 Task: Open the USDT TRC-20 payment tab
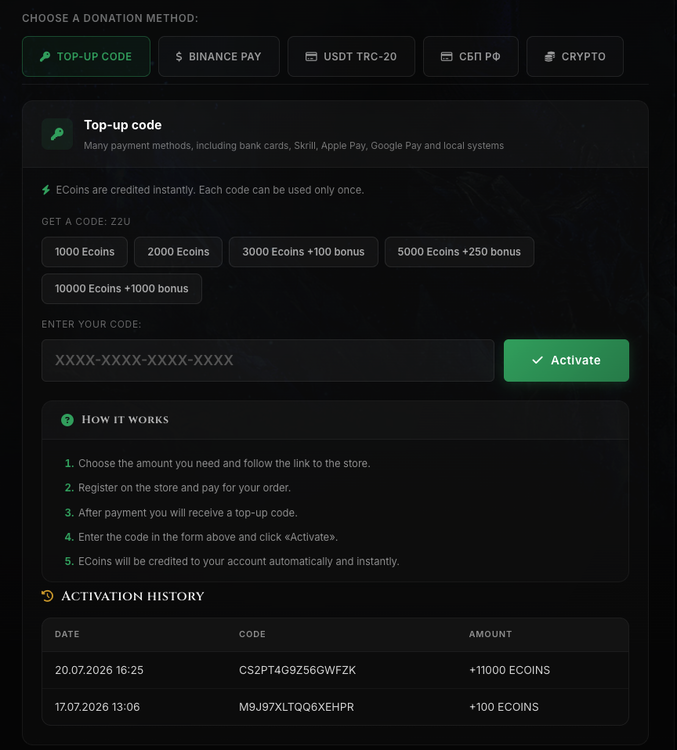click(x=351, y=56)
